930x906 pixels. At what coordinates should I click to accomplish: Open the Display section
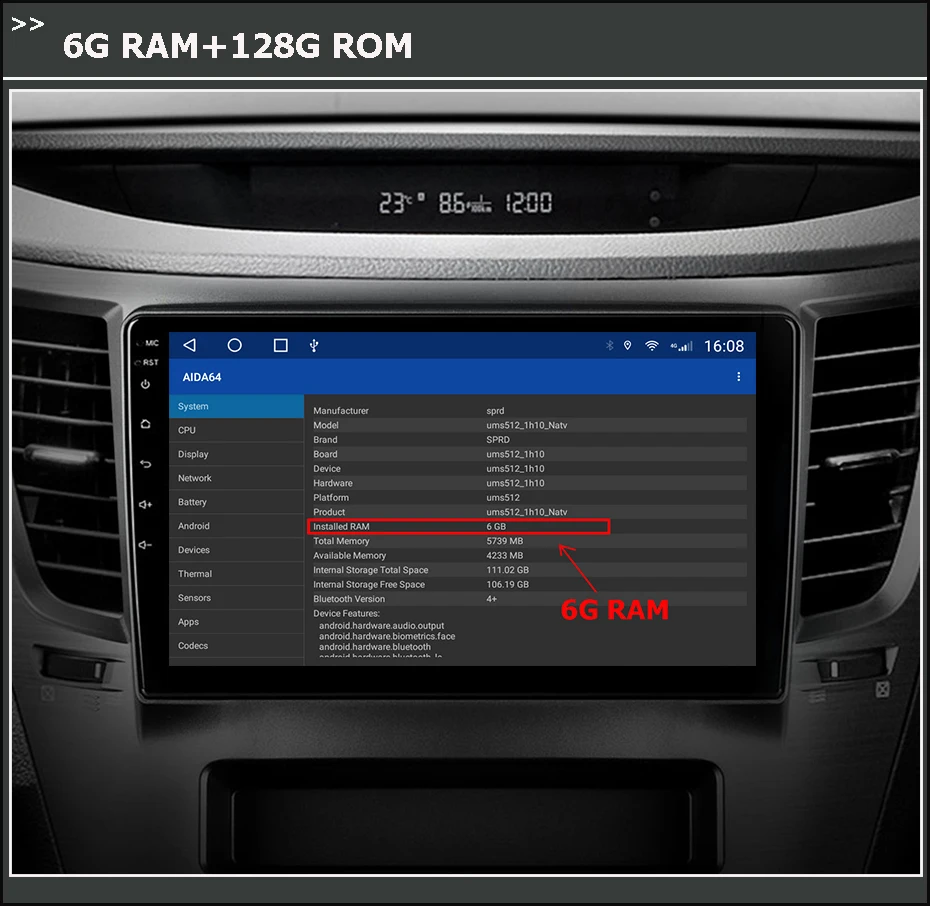pyautogui.click(x=236, y=454)
